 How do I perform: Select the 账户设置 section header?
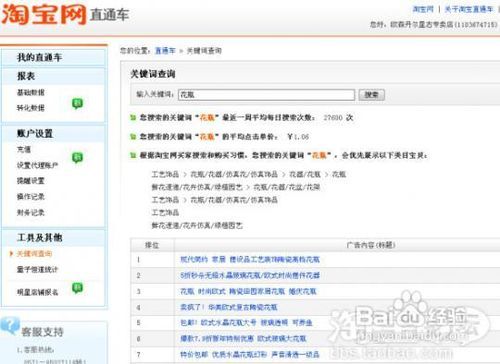coord(35,134)
